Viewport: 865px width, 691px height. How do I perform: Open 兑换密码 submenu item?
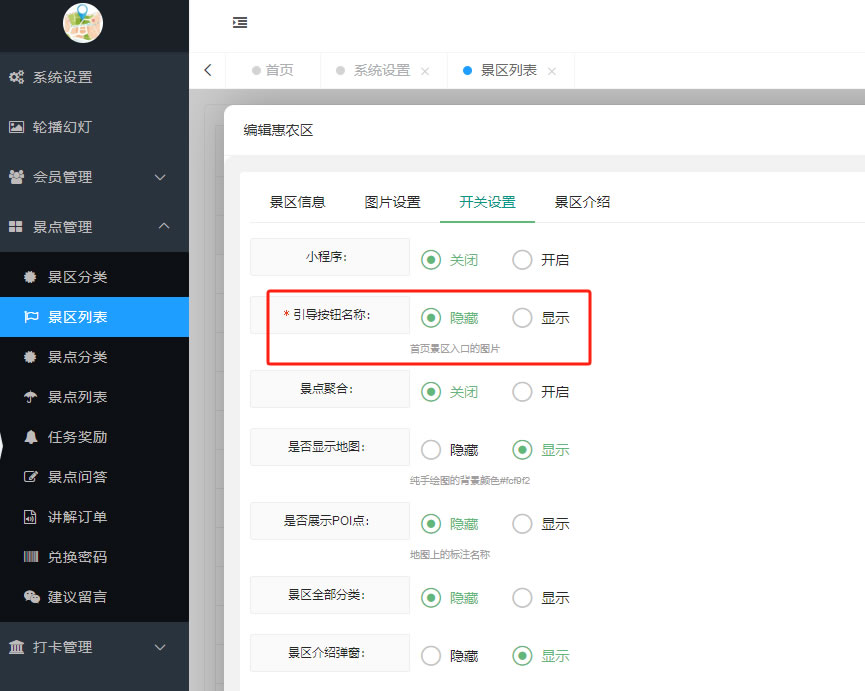pyautogui.click(x=94, y=557)
